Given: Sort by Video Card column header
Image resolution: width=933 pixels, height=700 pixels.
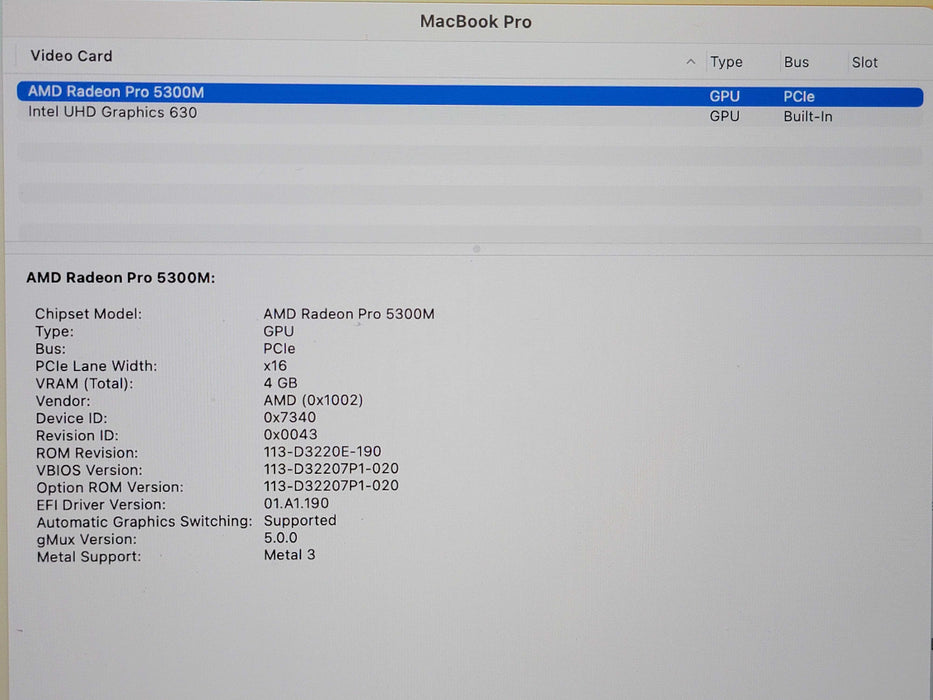Looking at the screenshot, I should (x=71, y=56).
